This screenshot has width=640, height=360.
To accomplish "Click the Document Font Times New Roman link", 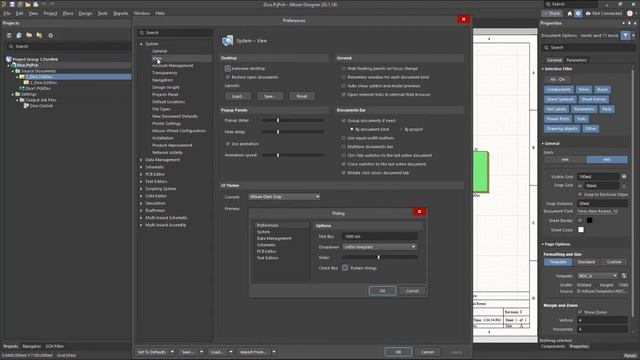I will click(x=597, y=211).
